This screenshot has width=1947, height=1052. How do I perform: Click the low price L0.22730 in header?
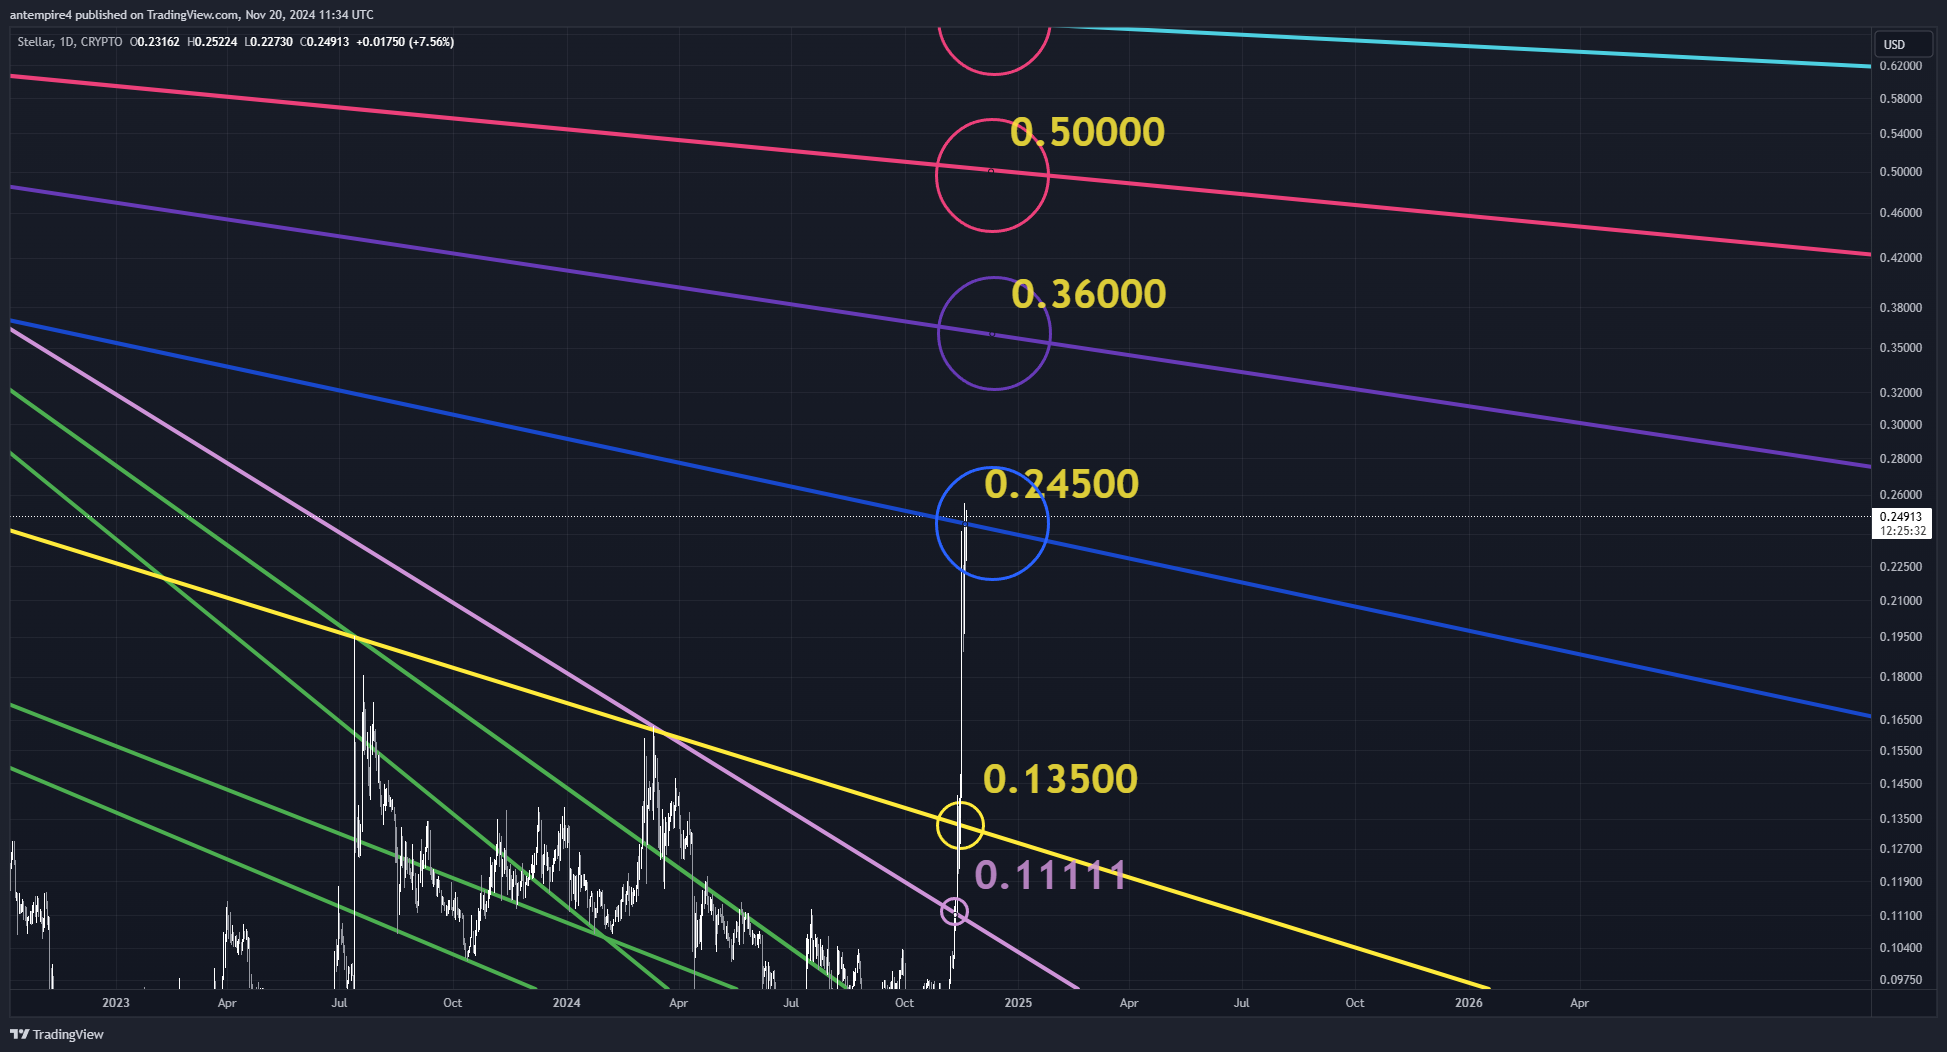pyautogui.click(x=269, y=42)
